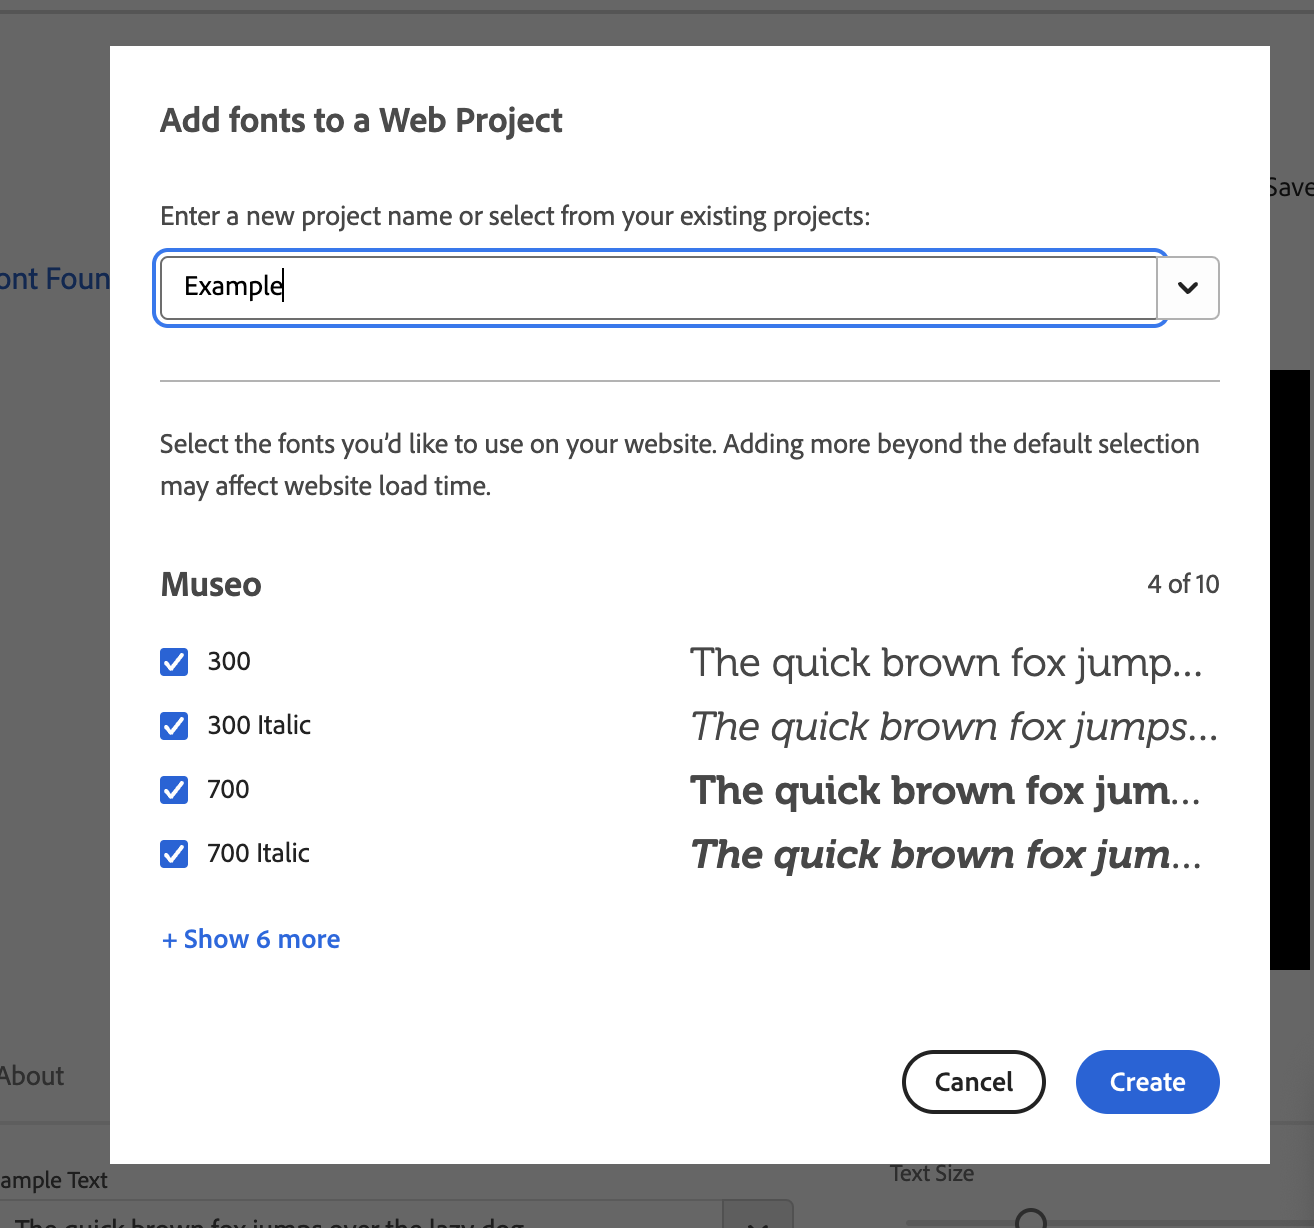Toggle the 300 Italic checkbox
This screenshot has width=1314, height=1228.
(174, 726)
